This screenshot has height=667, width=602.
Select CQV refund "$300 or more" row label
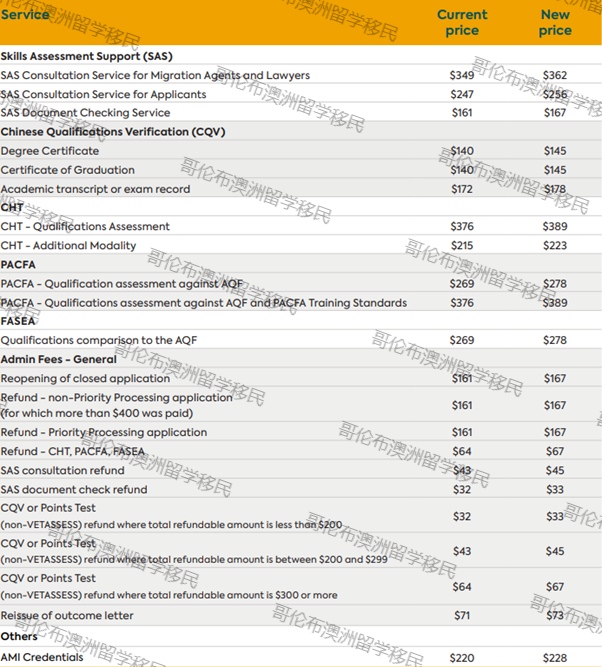pos(169,587)
